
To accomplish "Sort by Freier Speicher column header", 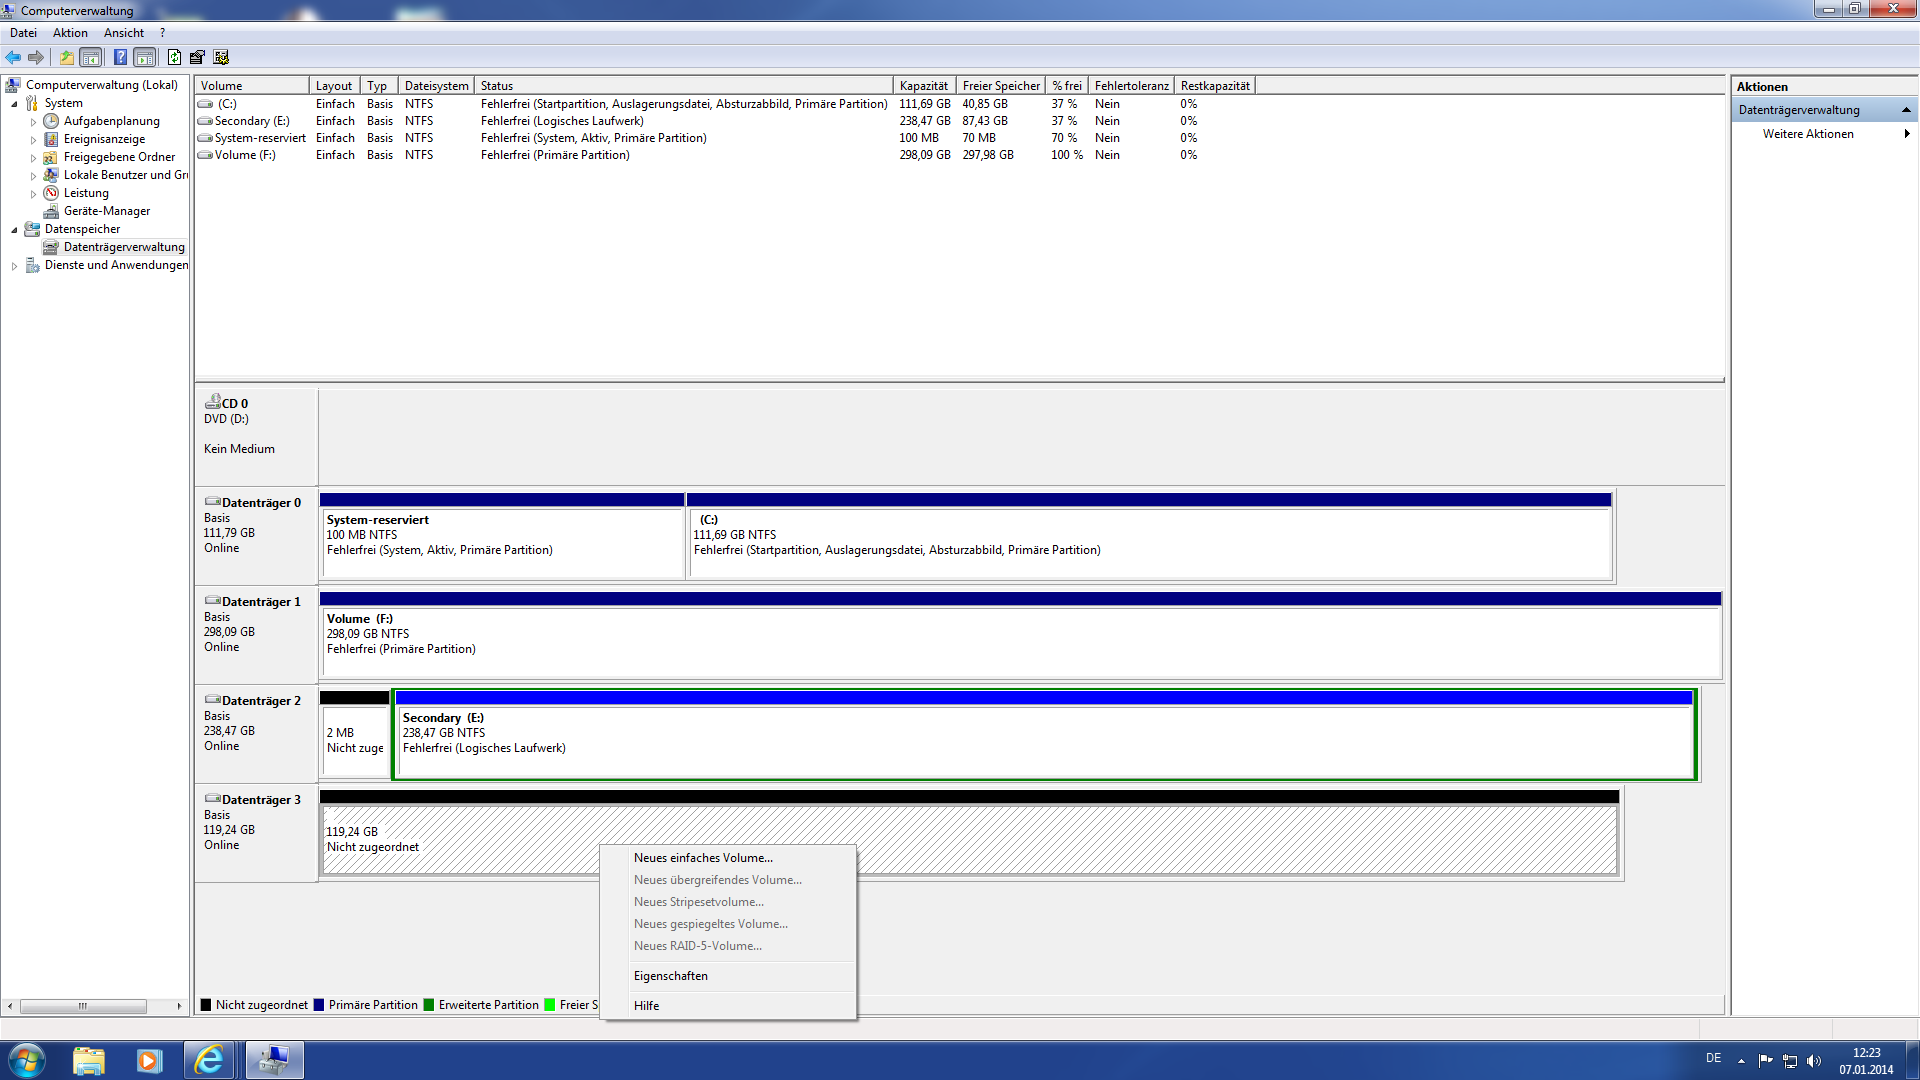I will pos(1000,86).
